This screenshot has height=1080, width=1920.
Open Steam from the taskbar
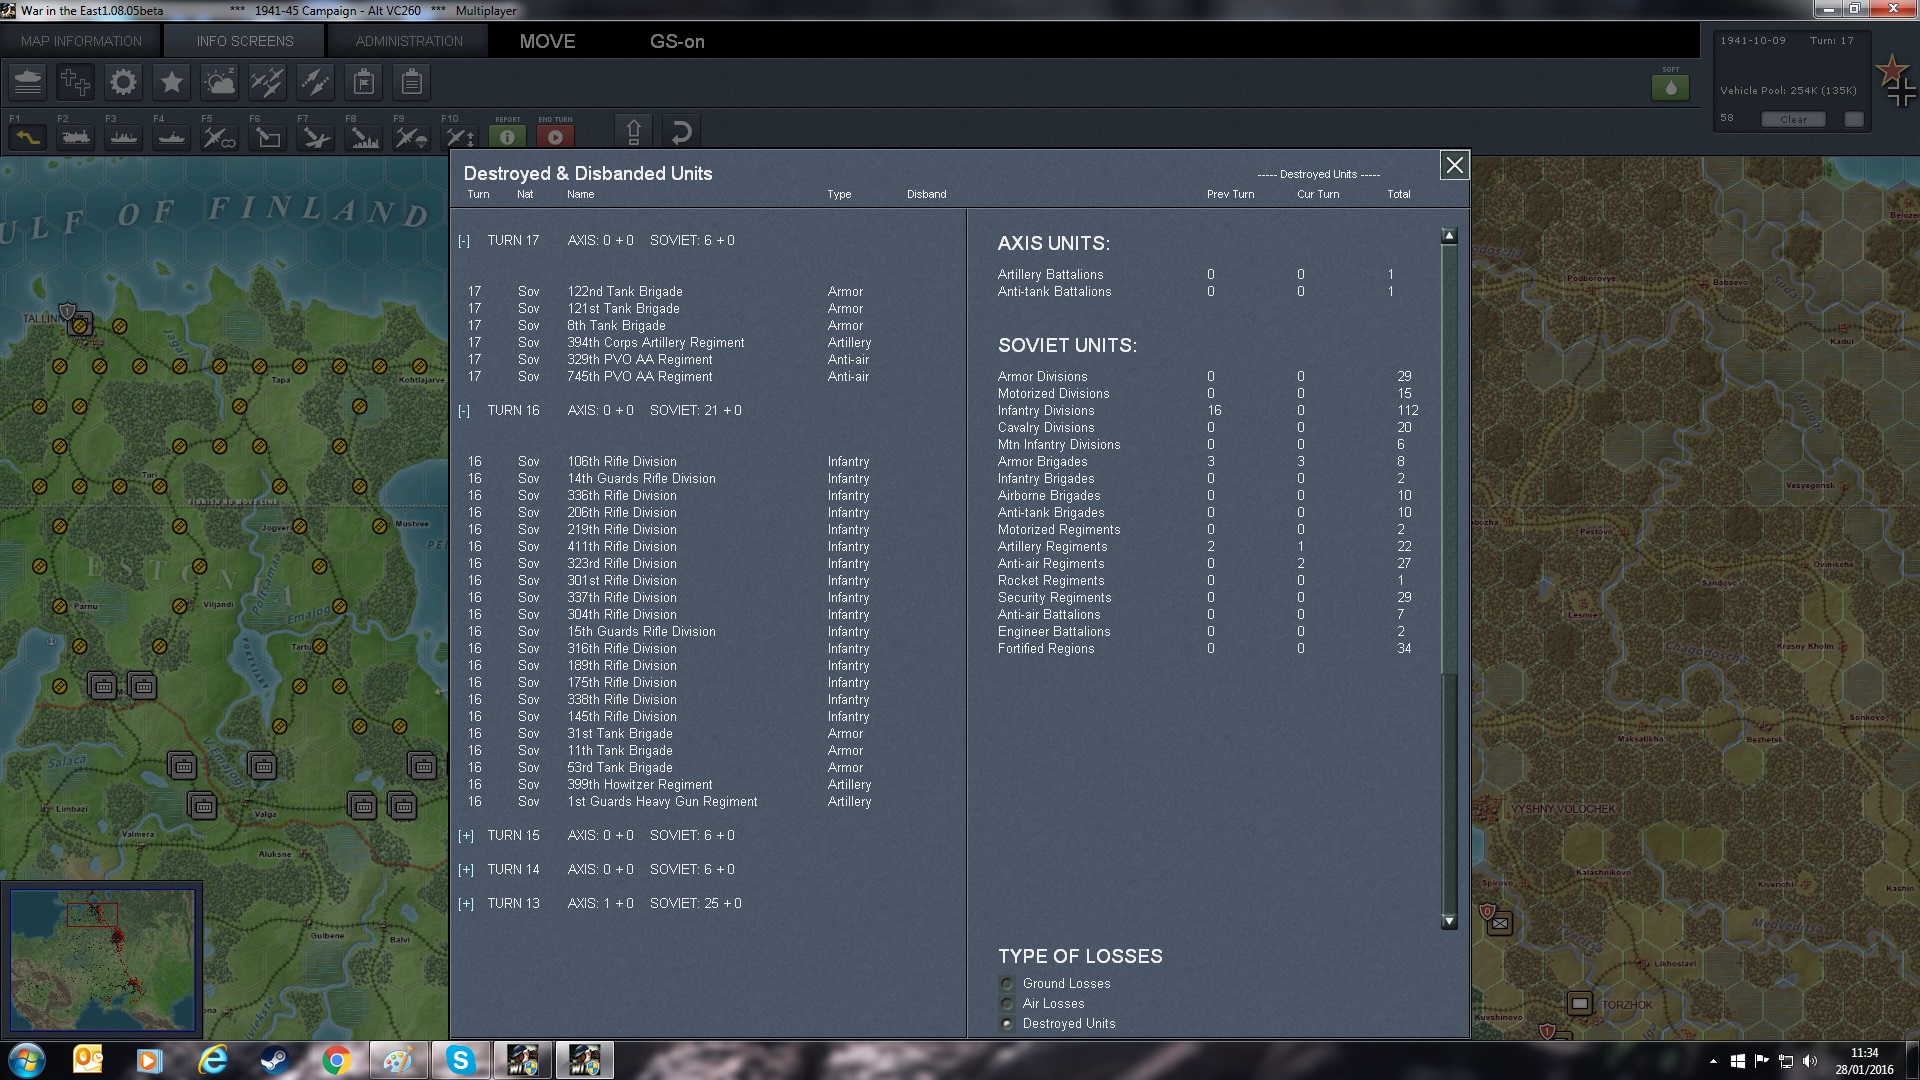click(274, 1060)
